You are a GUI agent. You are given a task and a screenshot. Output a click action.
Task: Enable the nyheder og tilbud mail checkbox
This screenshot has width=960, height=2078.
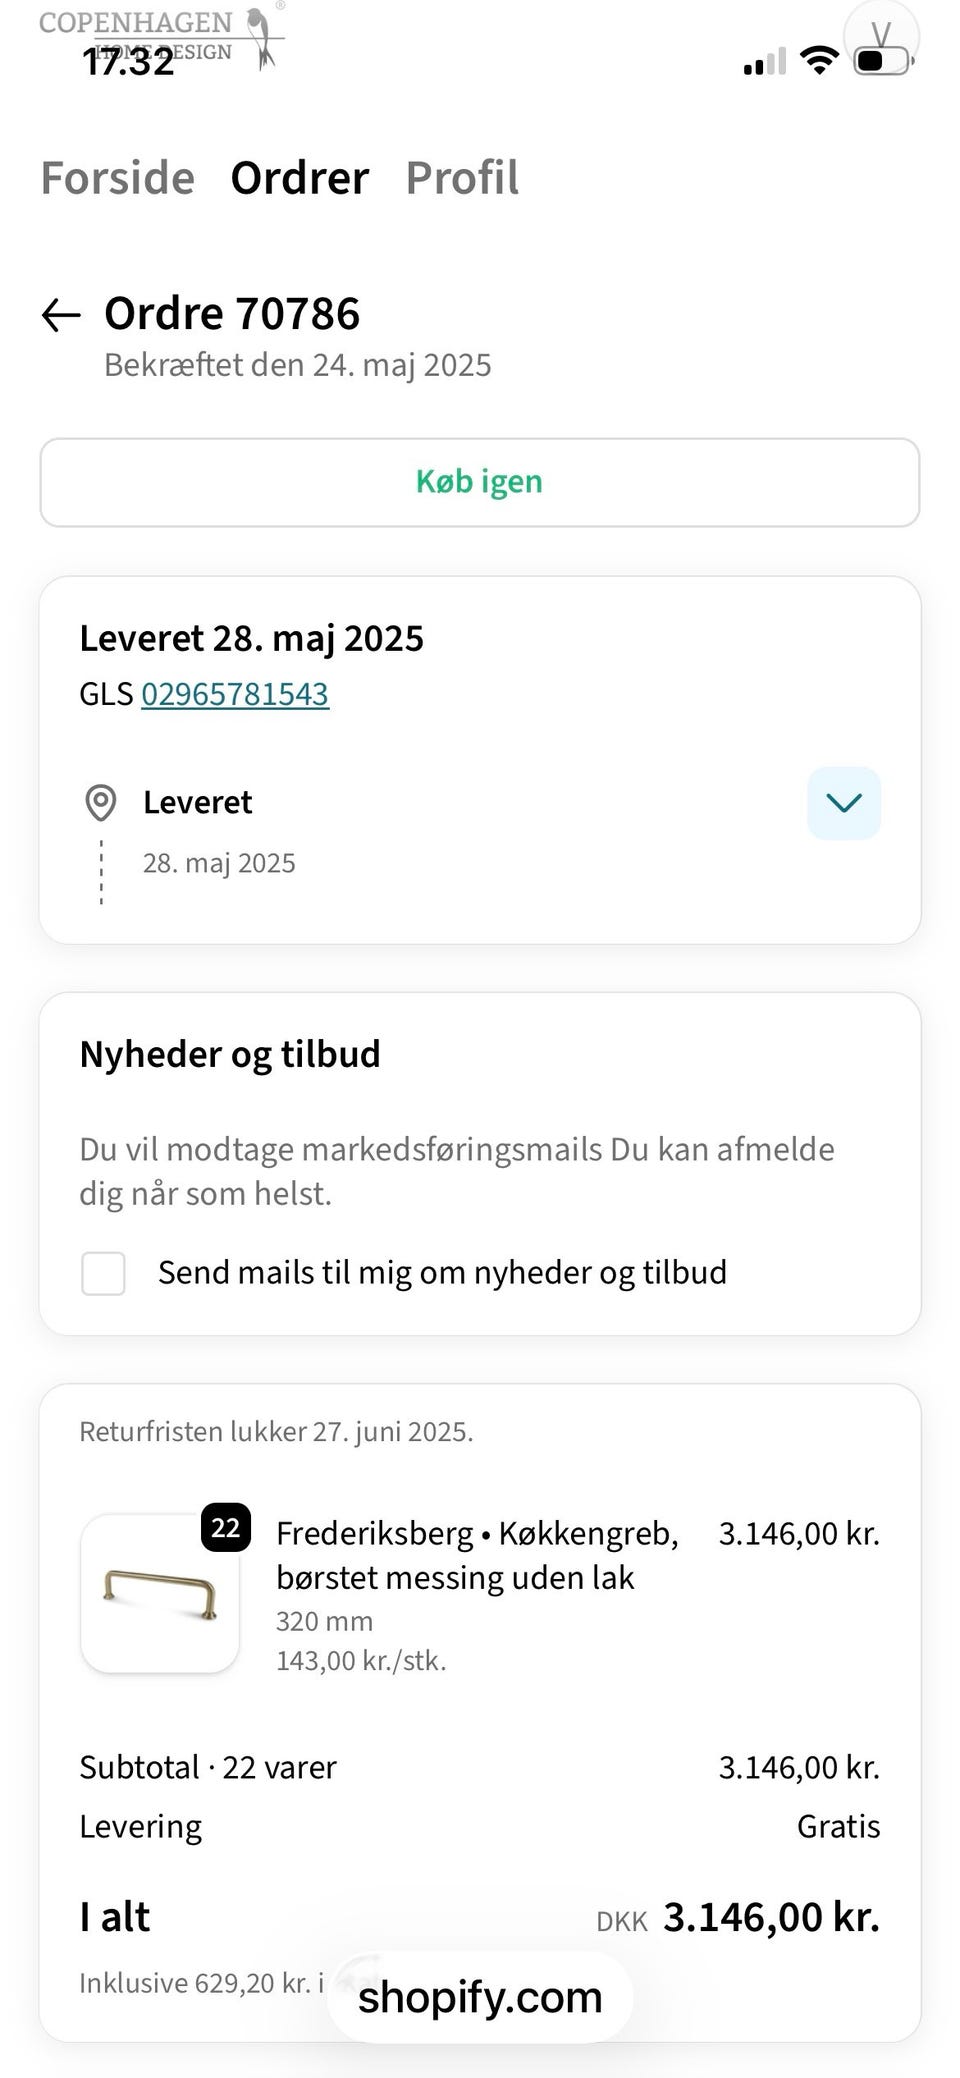103,1273
